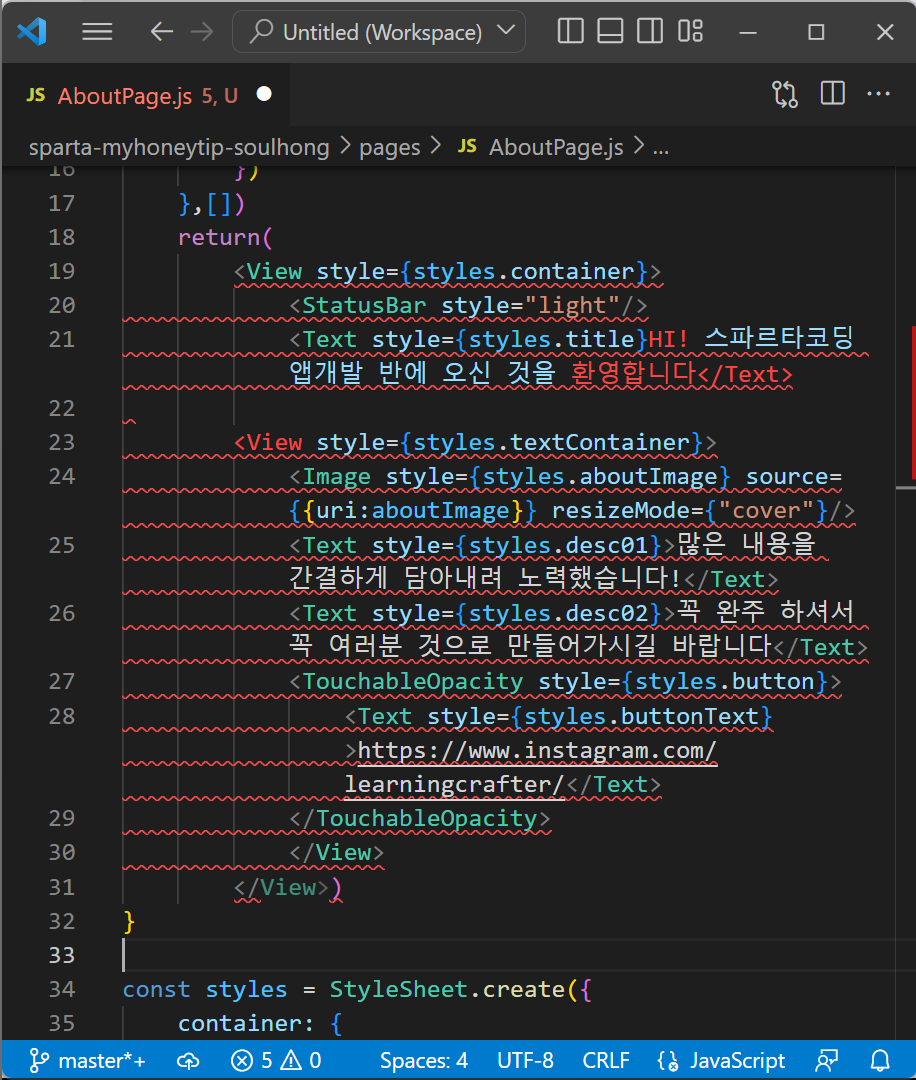Select the AboutPage.js breadcrumb item
916x1080 pixels.
pyautogui.click(x=541, y=147)
